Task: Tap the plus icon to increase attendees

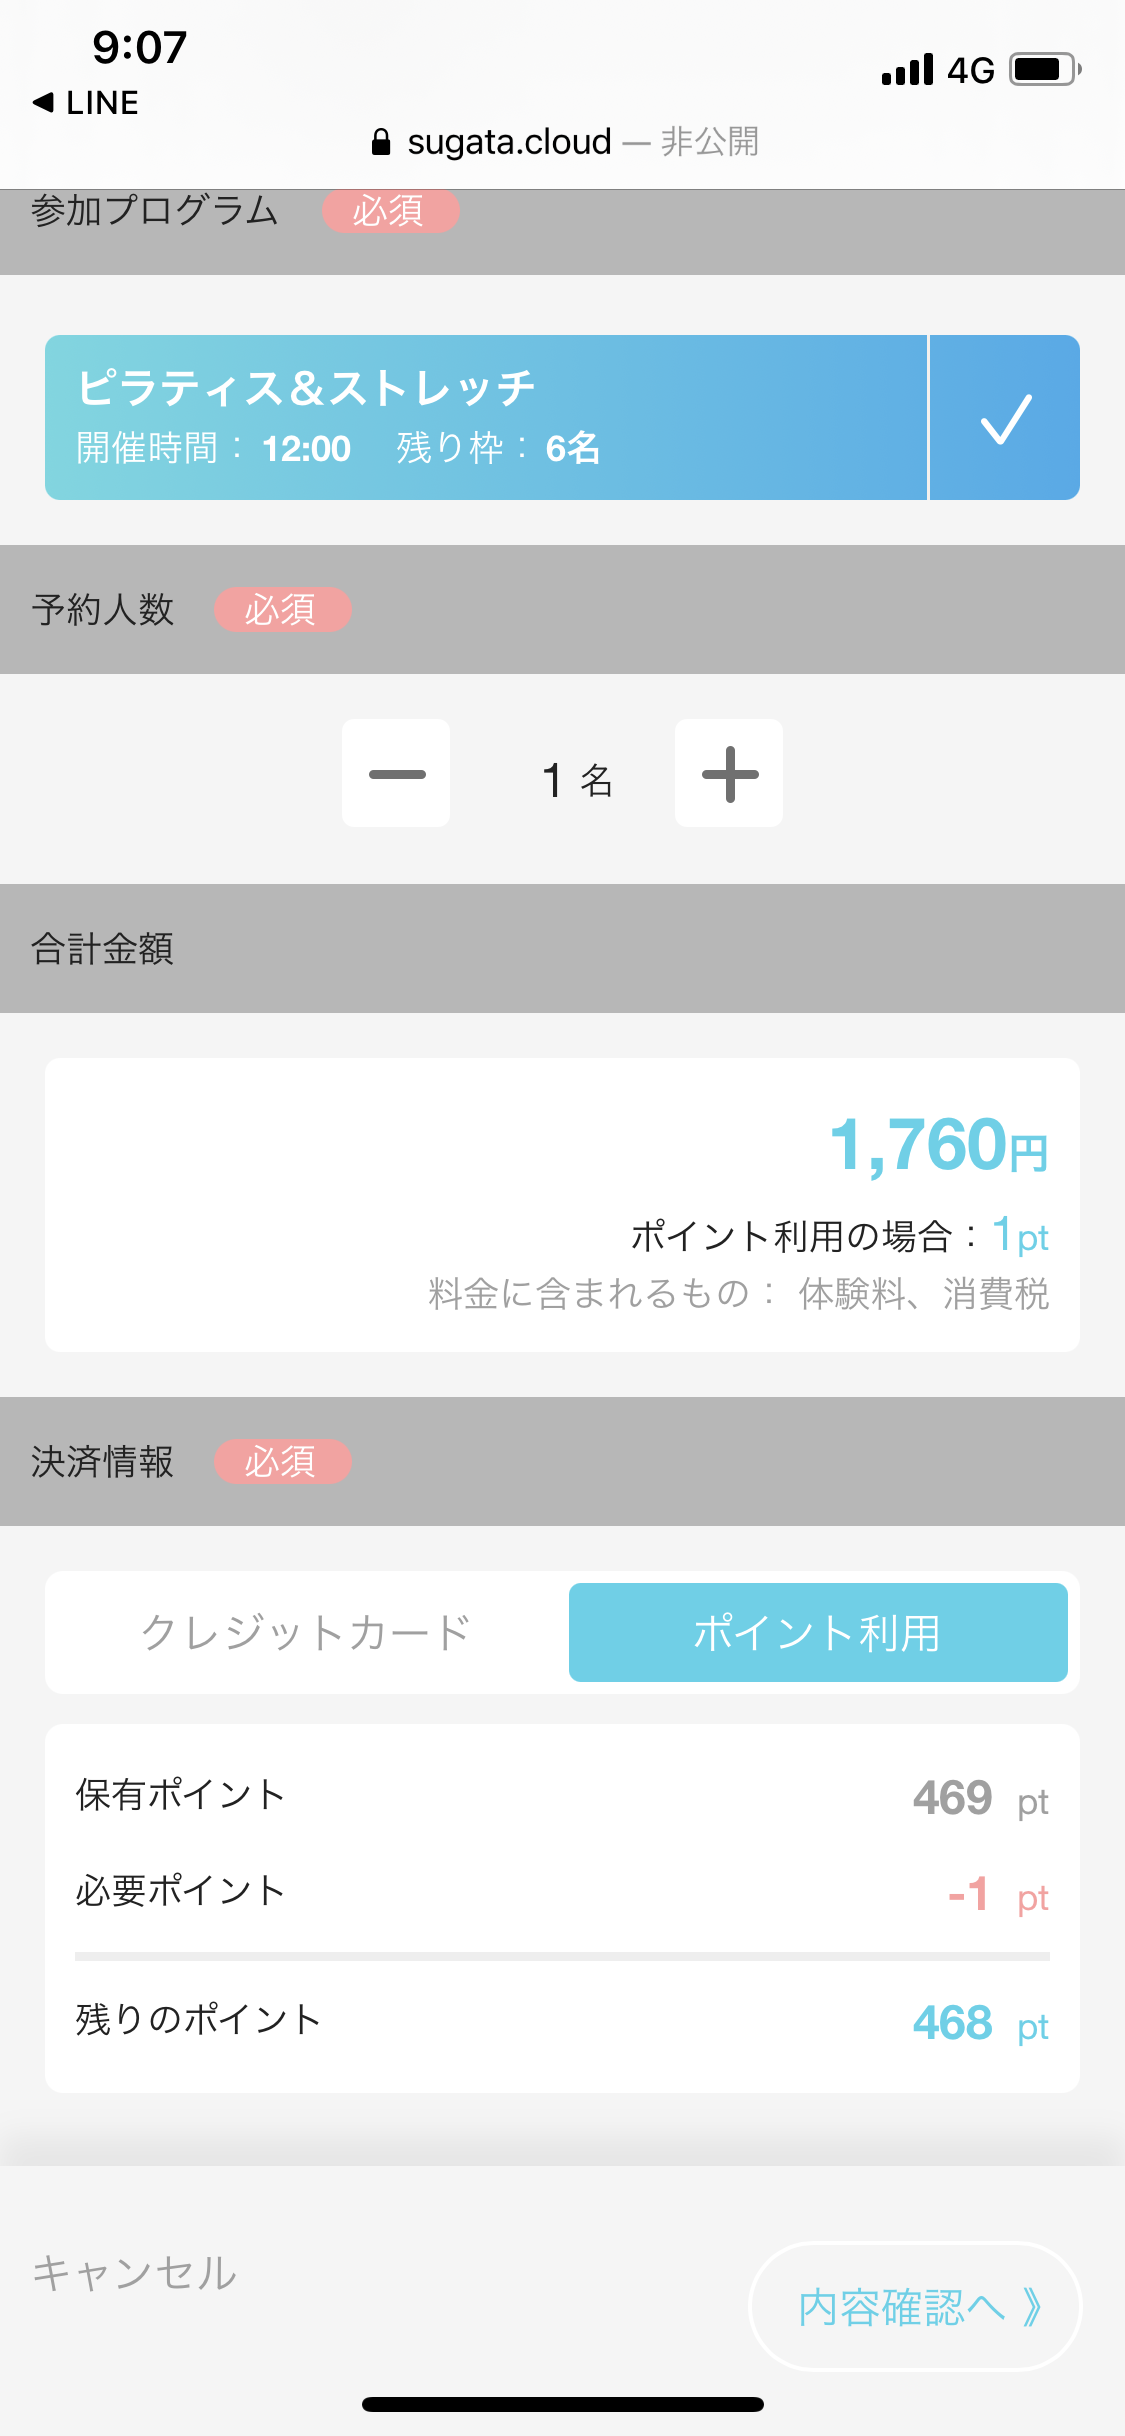Action: [x=729, y=772]
